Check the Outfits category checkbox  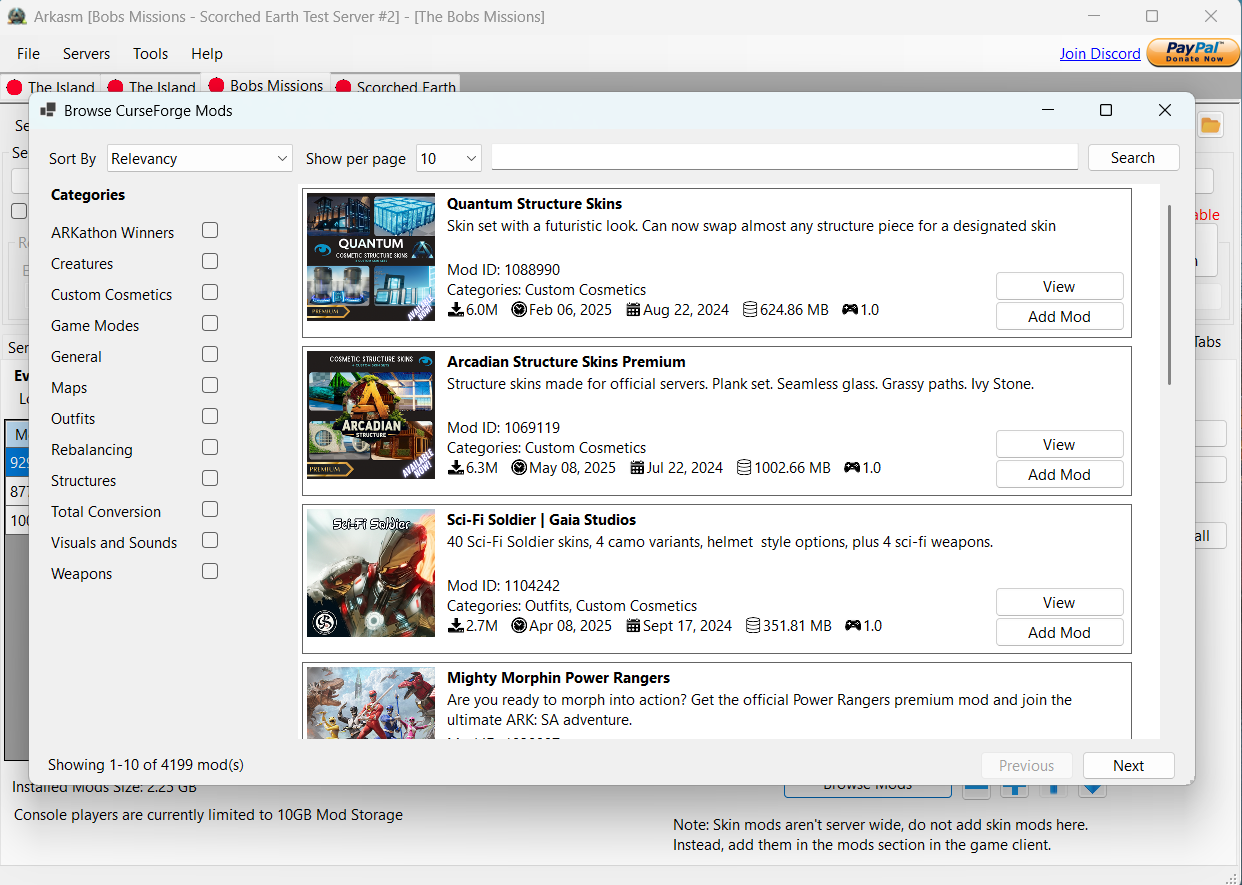coord(210,417)
